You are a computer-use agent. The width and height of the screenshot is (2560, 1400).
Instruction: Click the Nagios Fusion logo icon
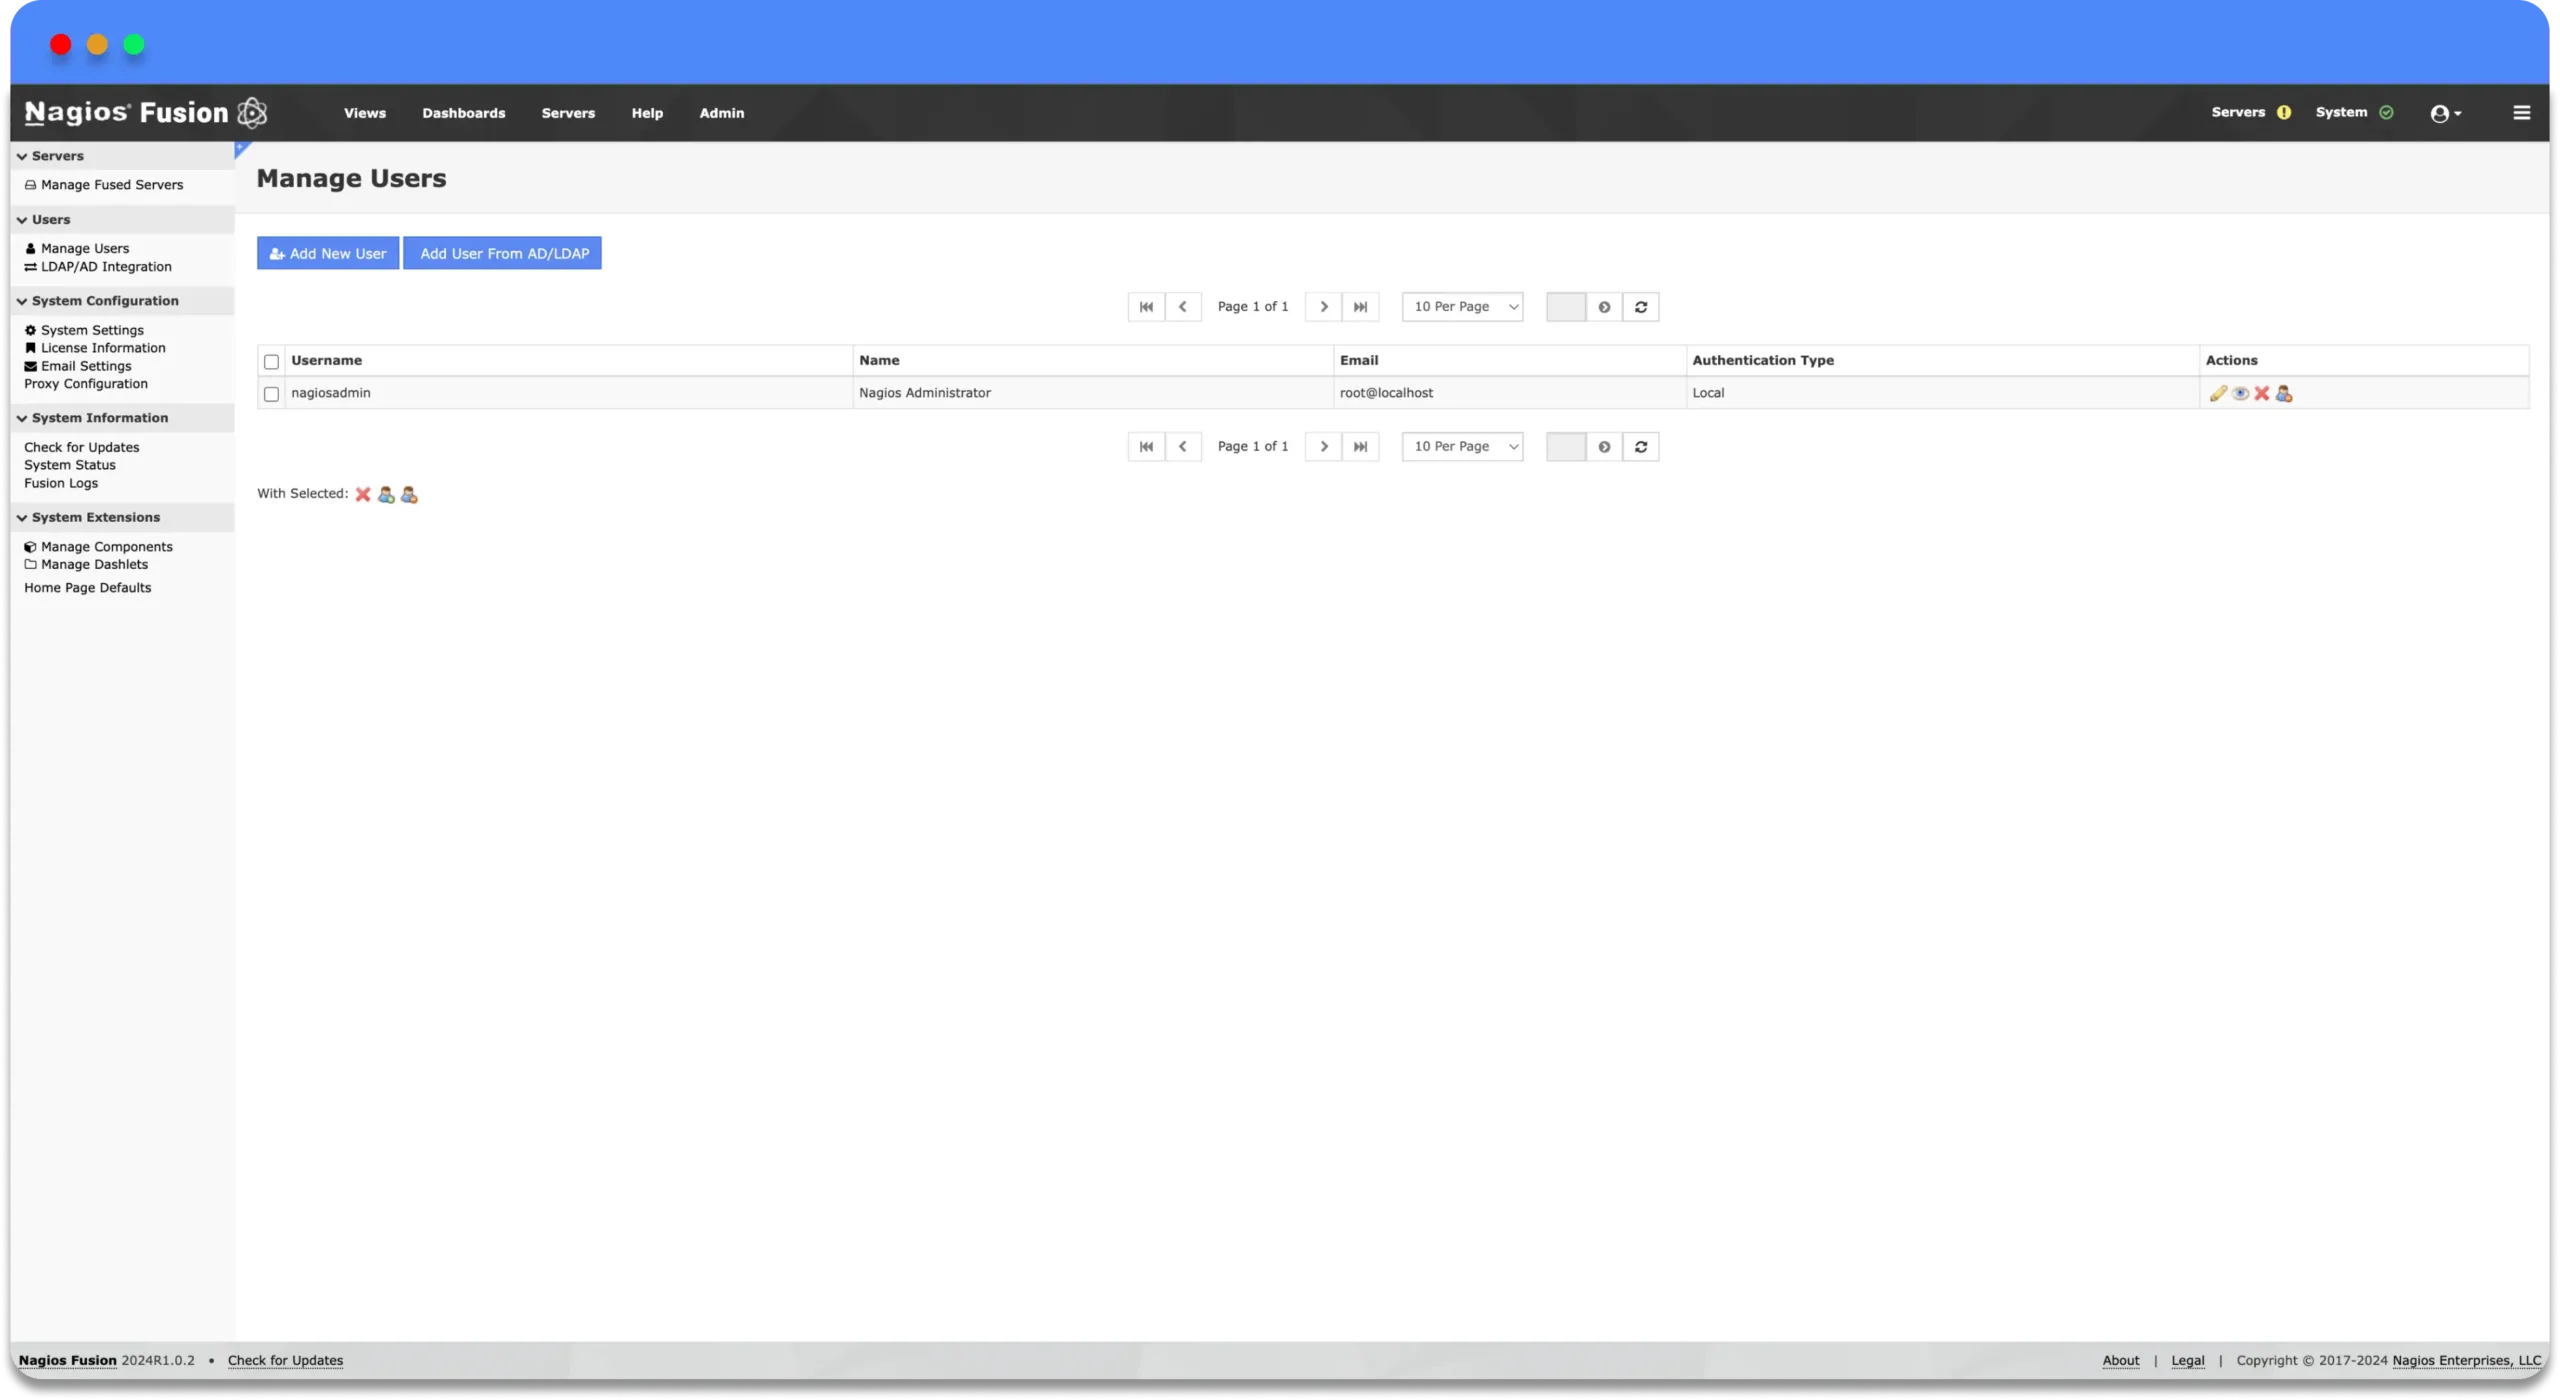252,112
